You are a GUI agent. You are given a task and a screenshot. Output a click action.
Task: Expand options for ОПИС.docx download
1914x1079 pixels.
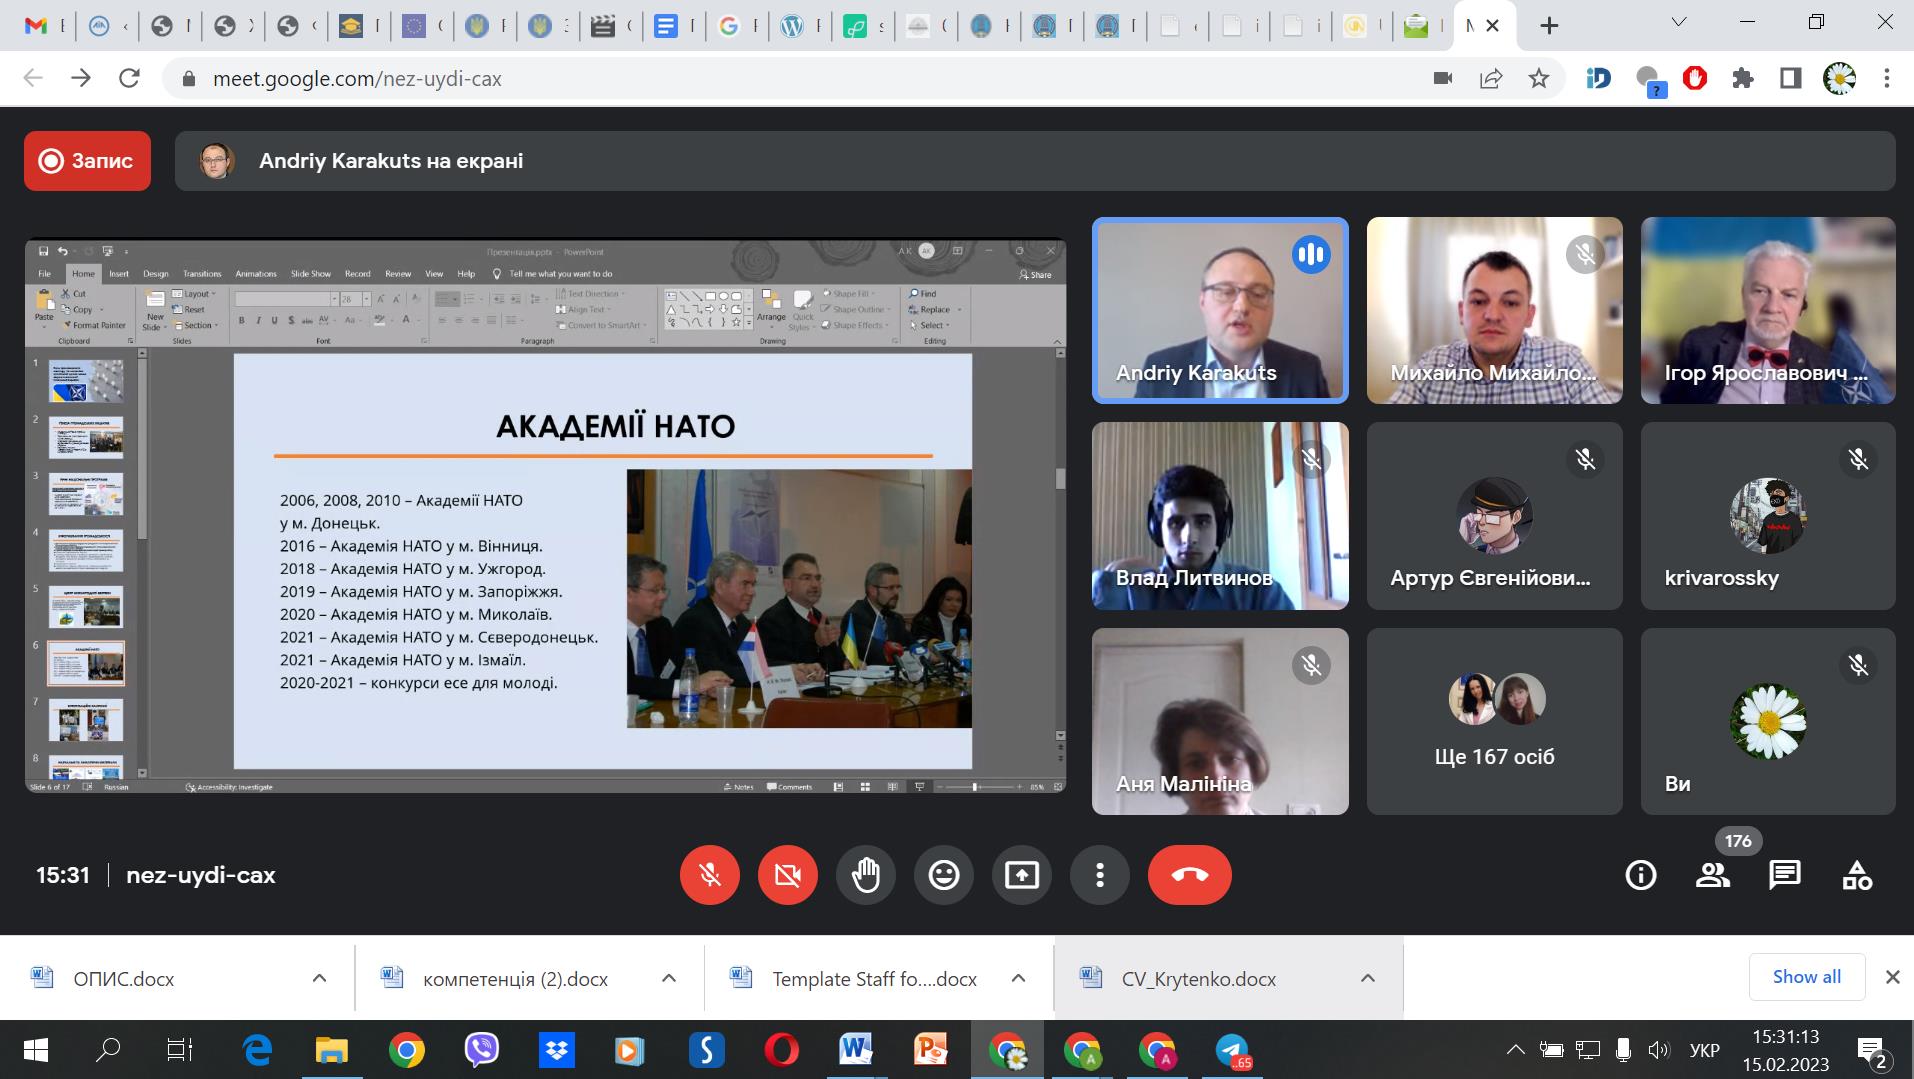[319, 978]
